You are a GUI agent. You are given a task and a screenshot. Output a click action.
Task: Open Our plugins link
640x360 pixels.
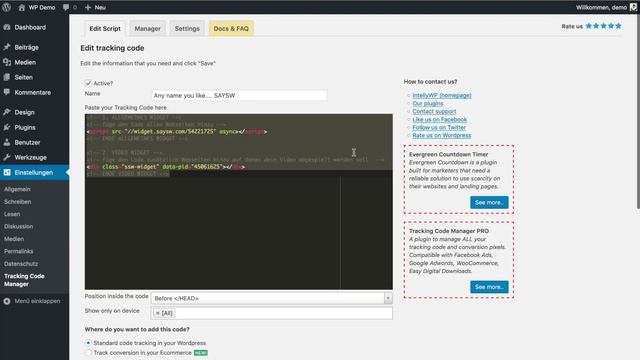tap(427, 103)
